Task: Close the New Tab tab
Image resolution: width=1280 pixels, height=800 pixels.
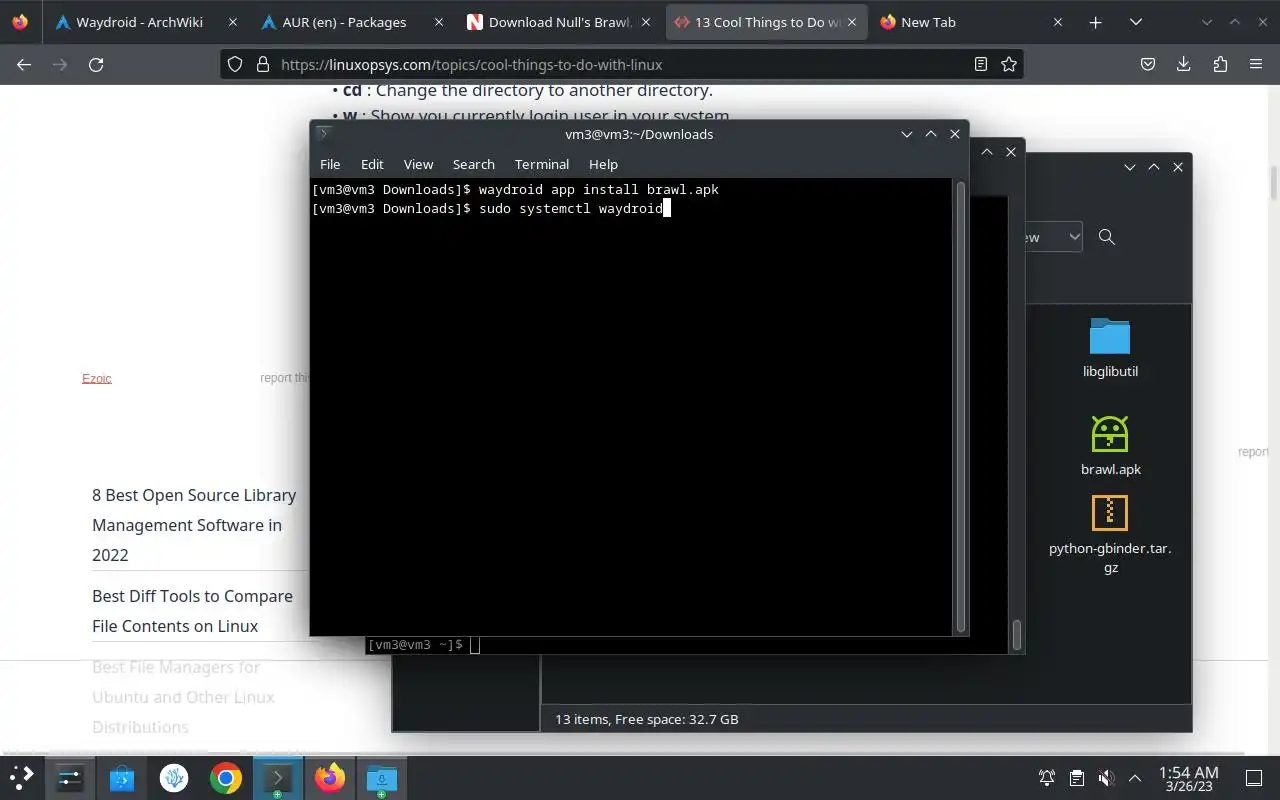Action: pyautogui.click(x=1056, y=22)
